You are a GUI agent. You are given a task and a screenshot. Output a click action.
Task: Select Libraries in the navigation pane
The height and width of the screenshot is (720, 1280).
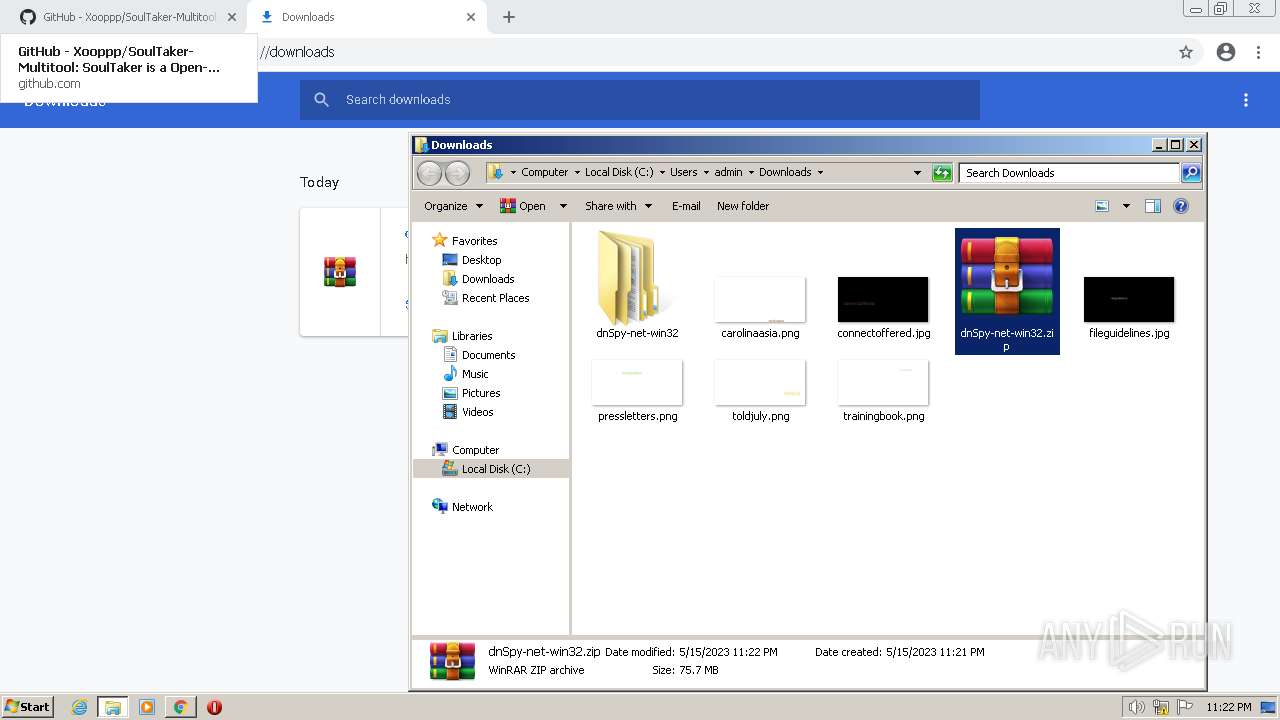pos(472,336)
